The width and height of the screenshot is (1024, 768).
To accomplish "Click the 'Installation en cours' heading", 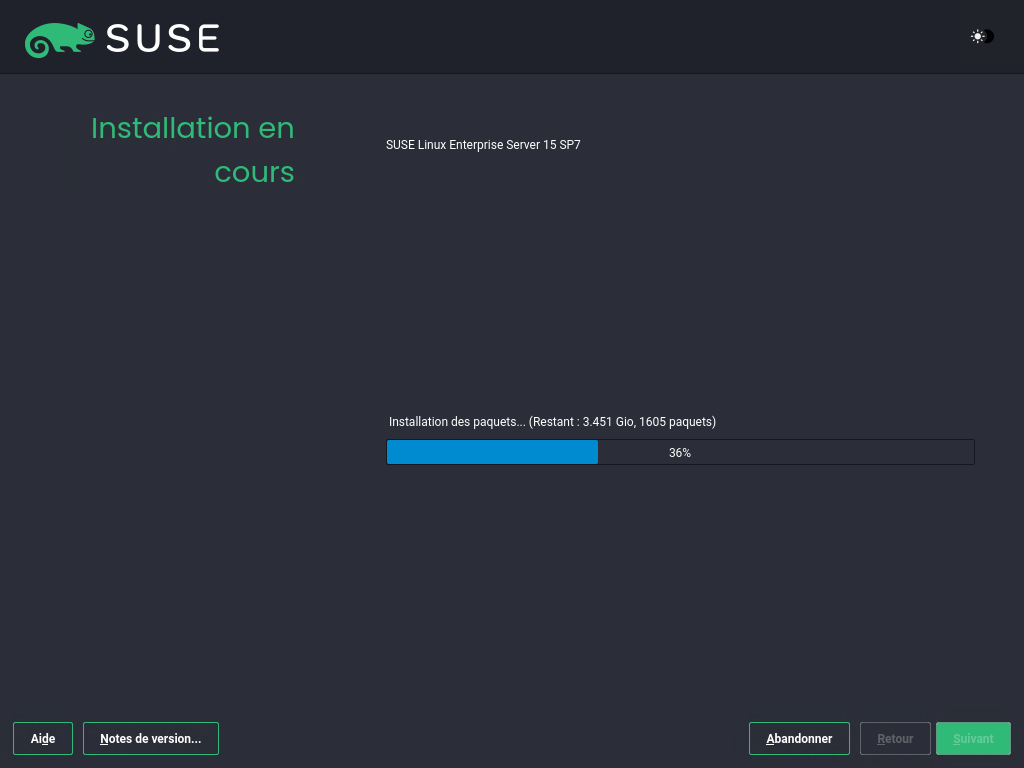I will click(193, 150).
